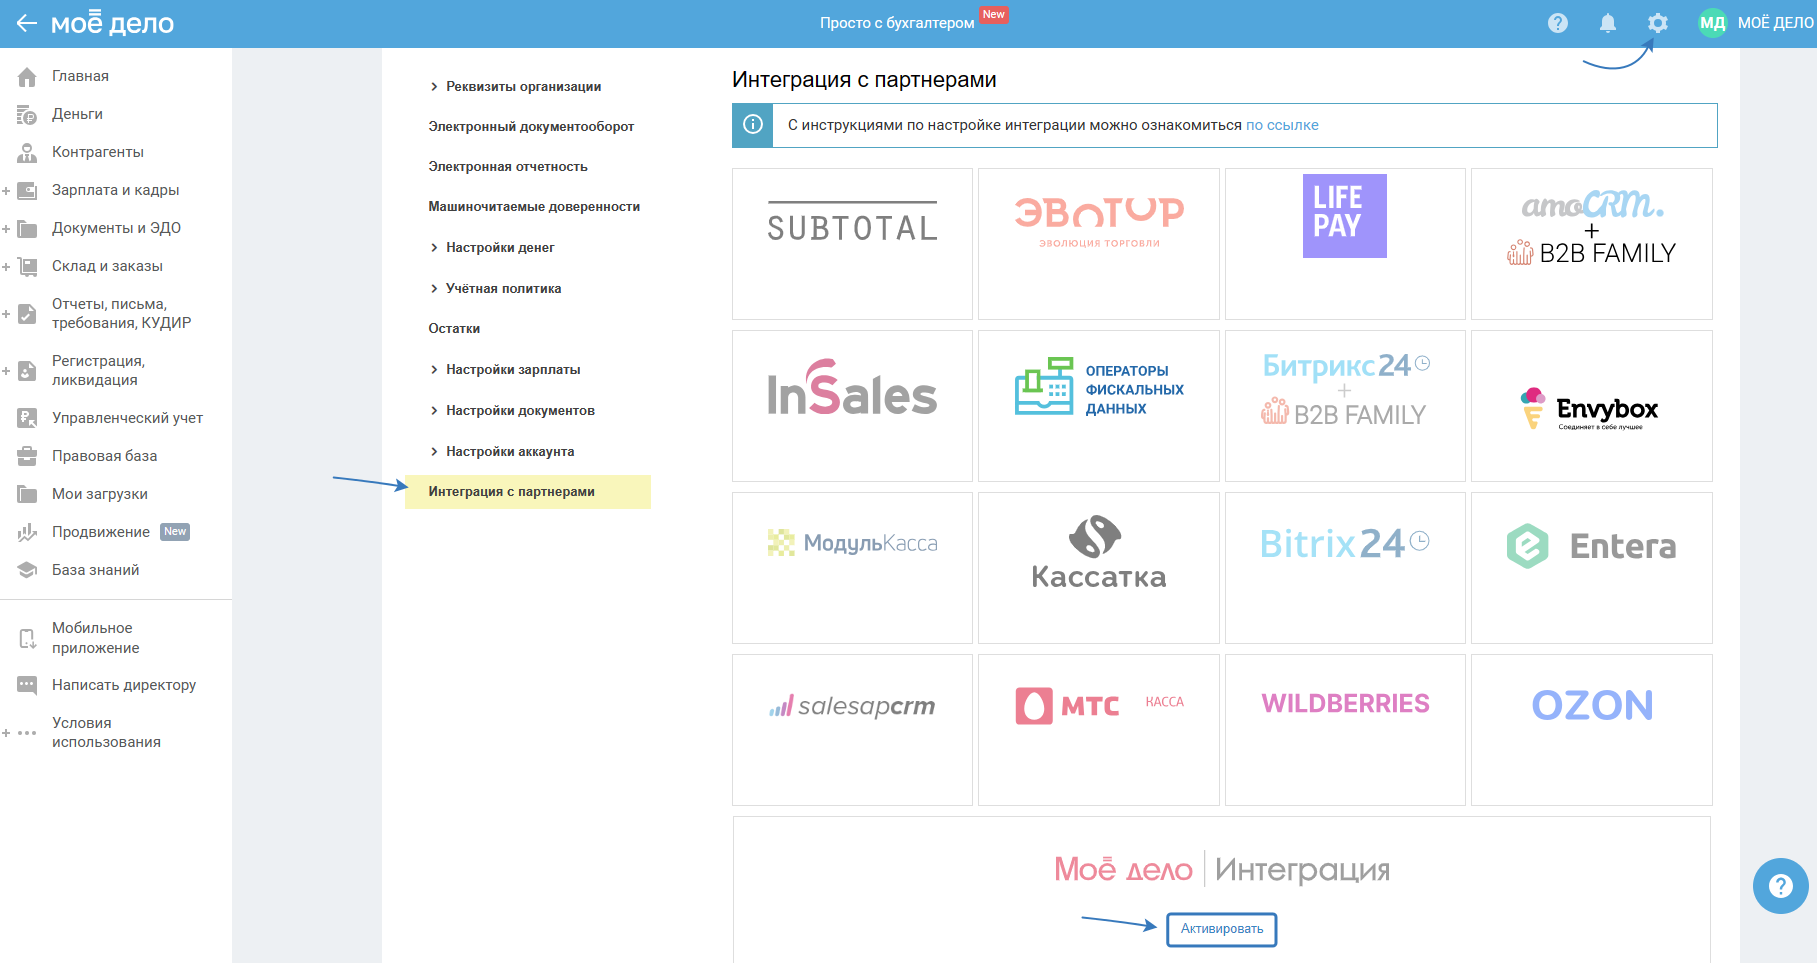The image size is (1817, 963).
Task: Expand Зарплата и кадры with plus sign
Action: click(x=6, y=191)
